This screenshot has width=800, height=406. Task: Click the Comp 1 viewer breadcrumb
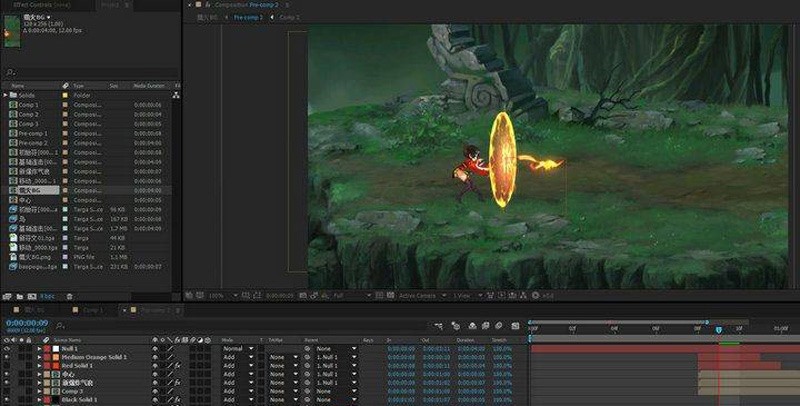[289, 17]
